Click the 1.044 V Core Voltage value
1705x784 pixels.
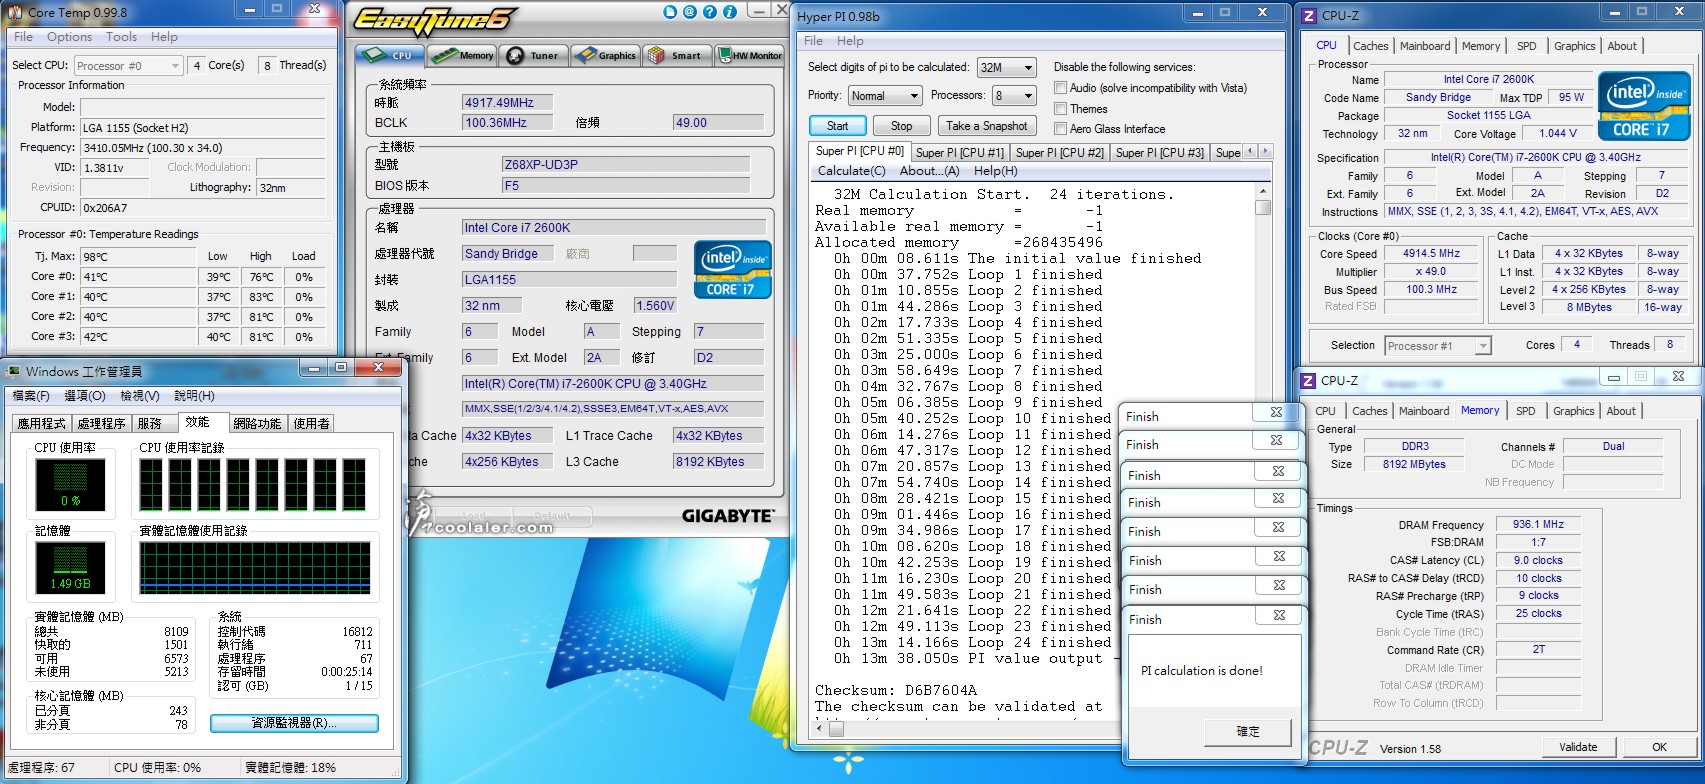click(1558, 133)
